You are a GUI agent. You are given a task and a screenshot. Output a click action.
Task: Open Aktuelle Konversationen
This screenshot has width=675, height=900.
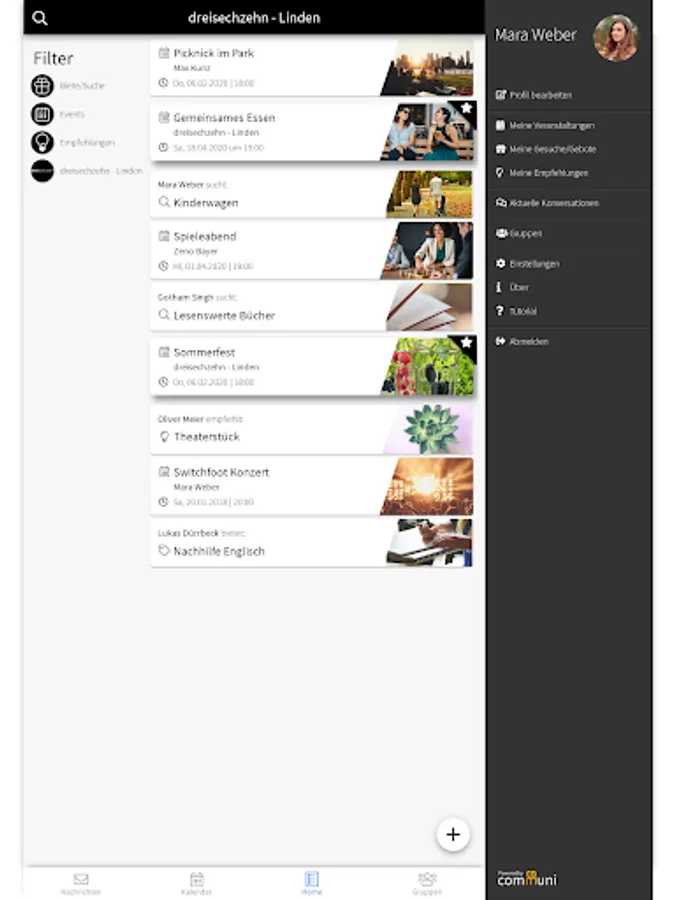[x=547, y=203]
